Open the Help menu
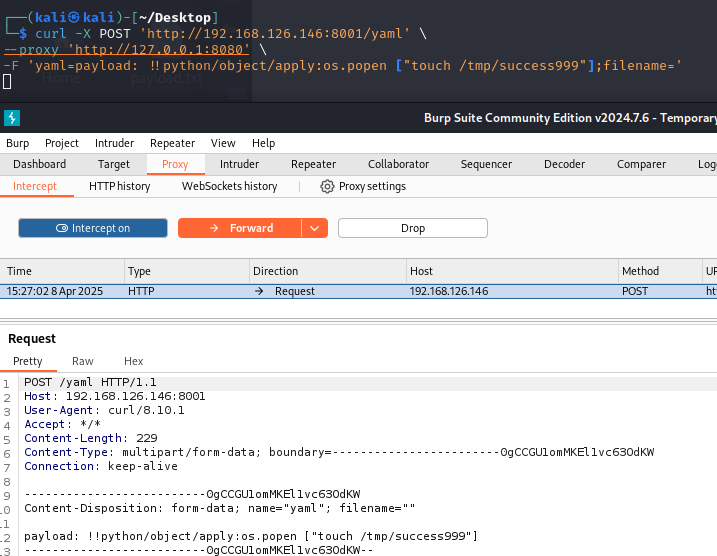 263,143
